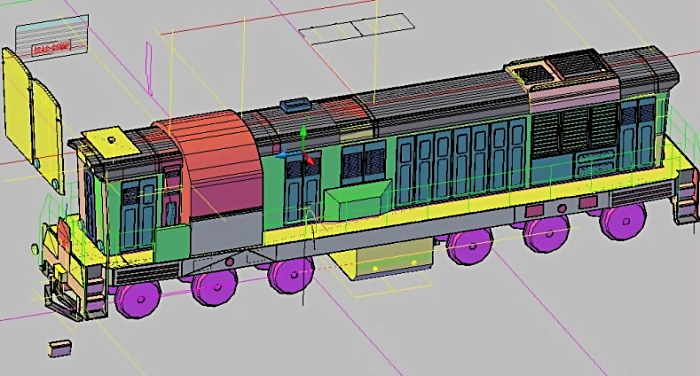Select the detached thin magenta outline shape
Image resolution: width=700 pixels, height=376 pixels.
tap(149, 68)
